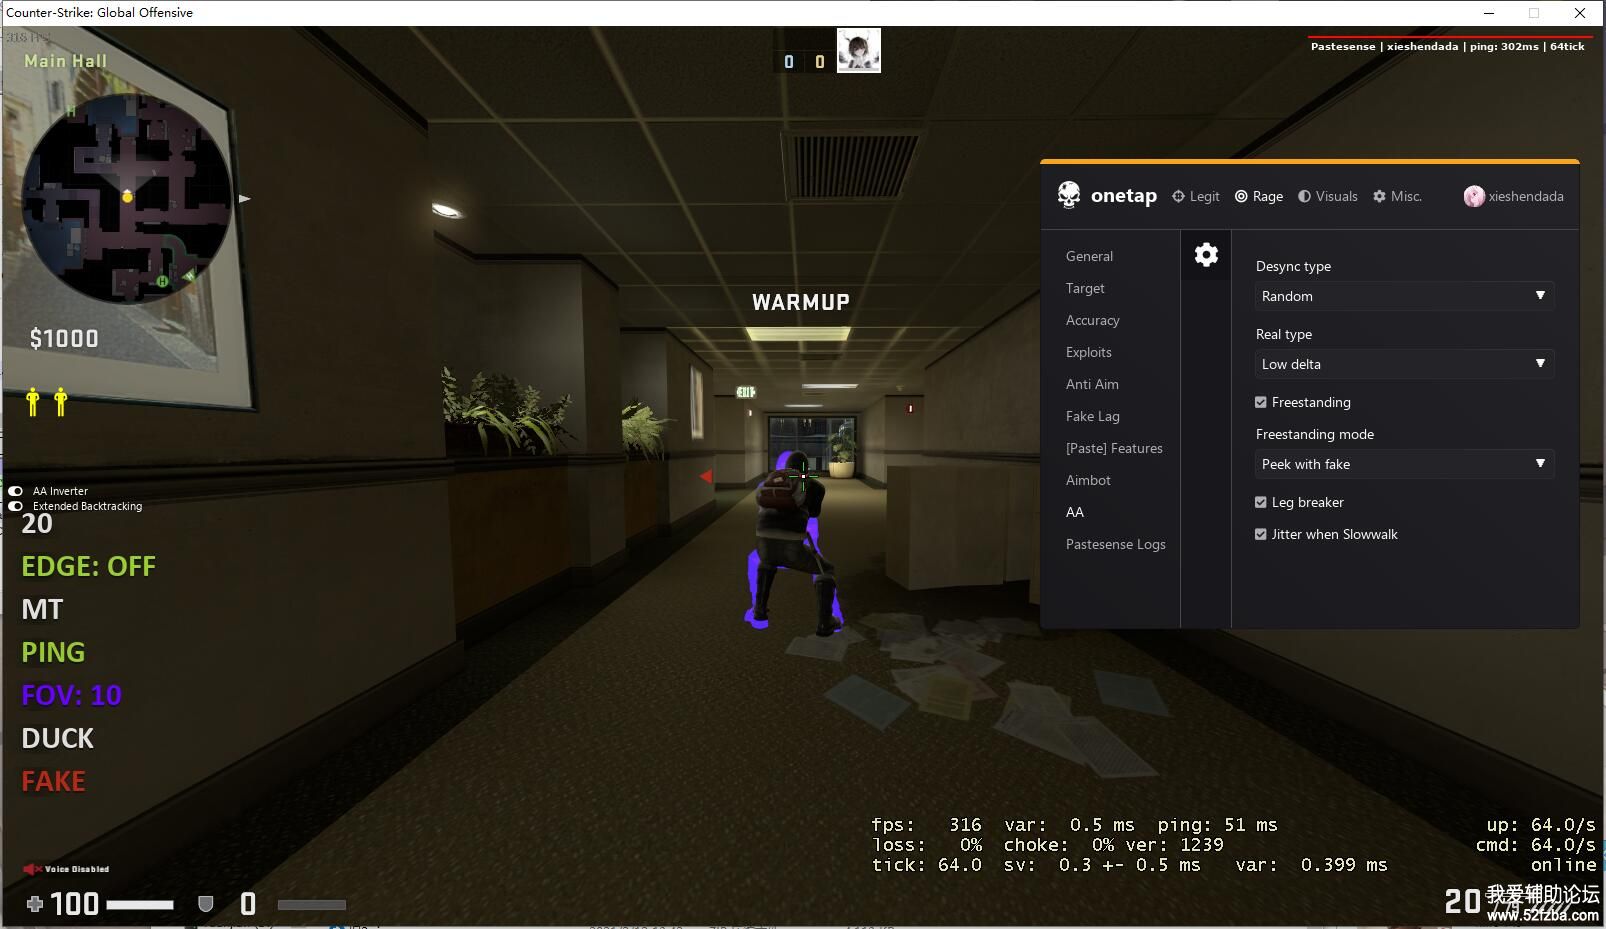Click the Misc tab gear icon
The height and width of the screenshot is (929, 1606).
click(x=1379, y=196)
